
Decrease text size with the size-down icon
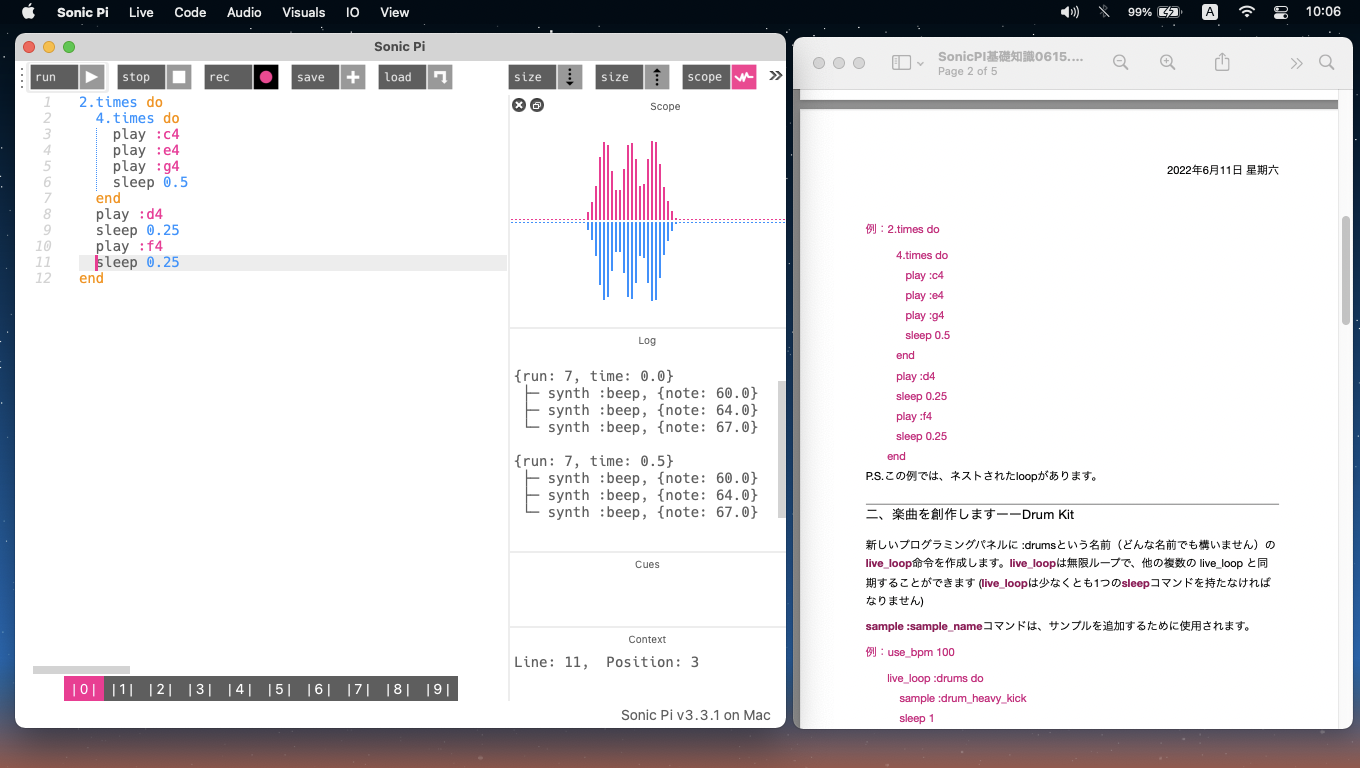coord(570,77)
